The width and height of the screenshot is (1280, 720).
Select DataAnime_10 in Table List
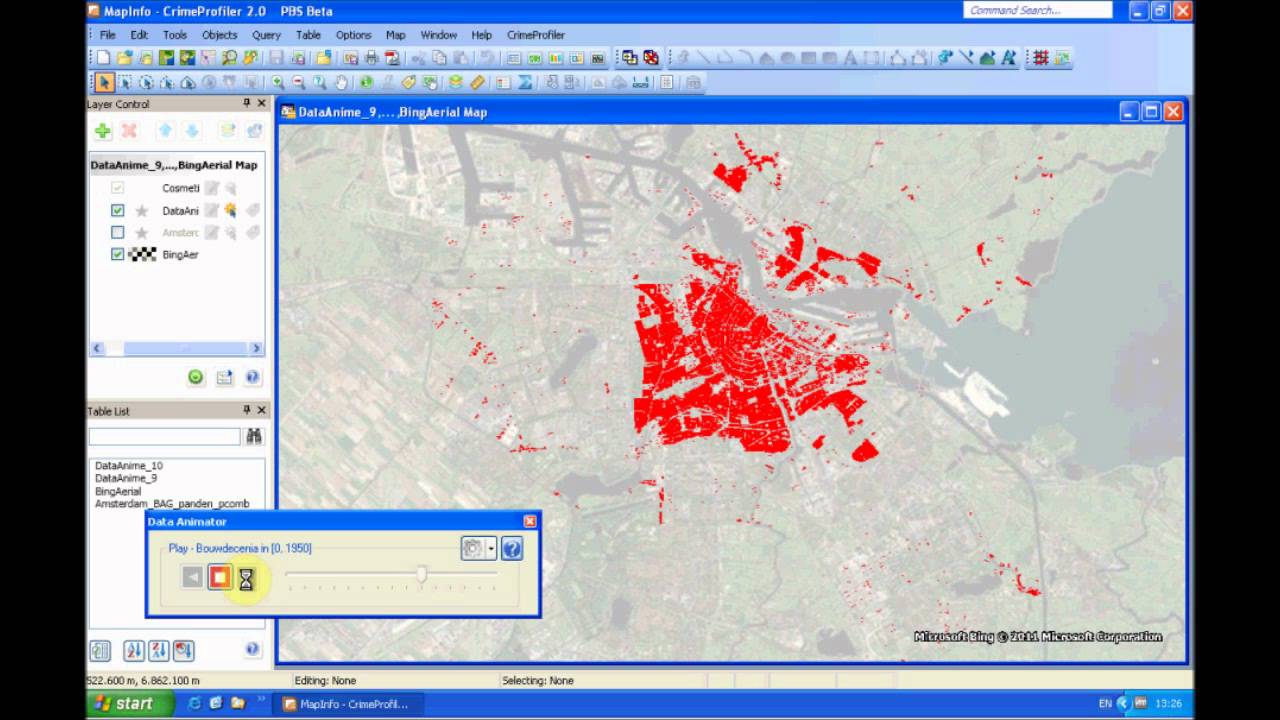click(129, 466)
